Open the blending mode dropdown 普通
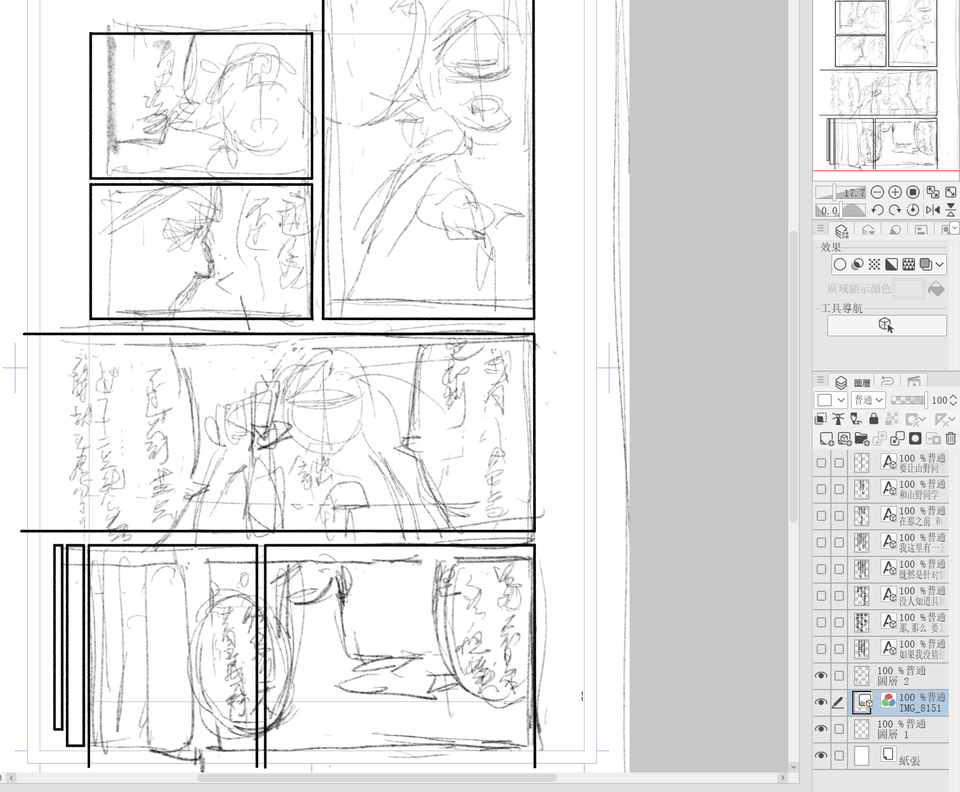 (x=866, y=399)
